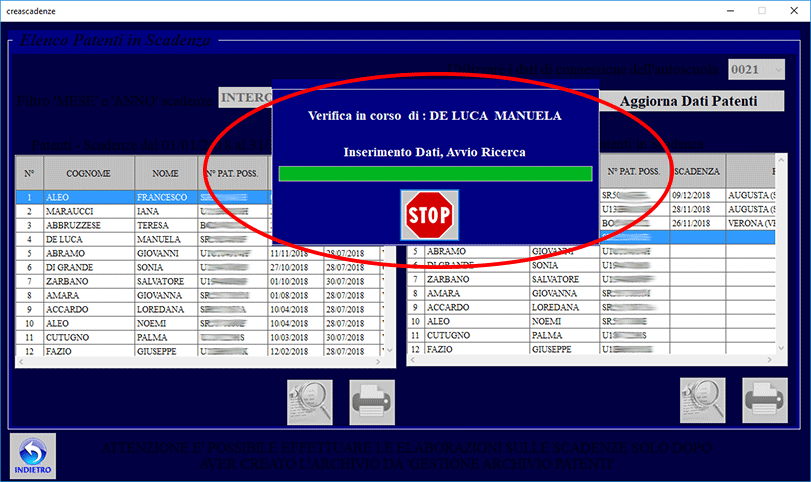The width and height of the screenshot is (811, 482).
Task: Click the 12/02/2018 date in the FAZIO row
Action: [289, 351]
